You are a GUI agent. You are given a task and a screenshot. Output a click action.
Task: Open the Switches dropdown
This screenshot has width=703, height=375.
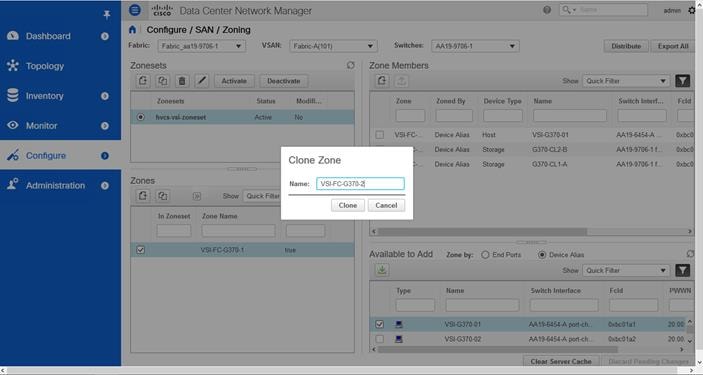(475, 46)
